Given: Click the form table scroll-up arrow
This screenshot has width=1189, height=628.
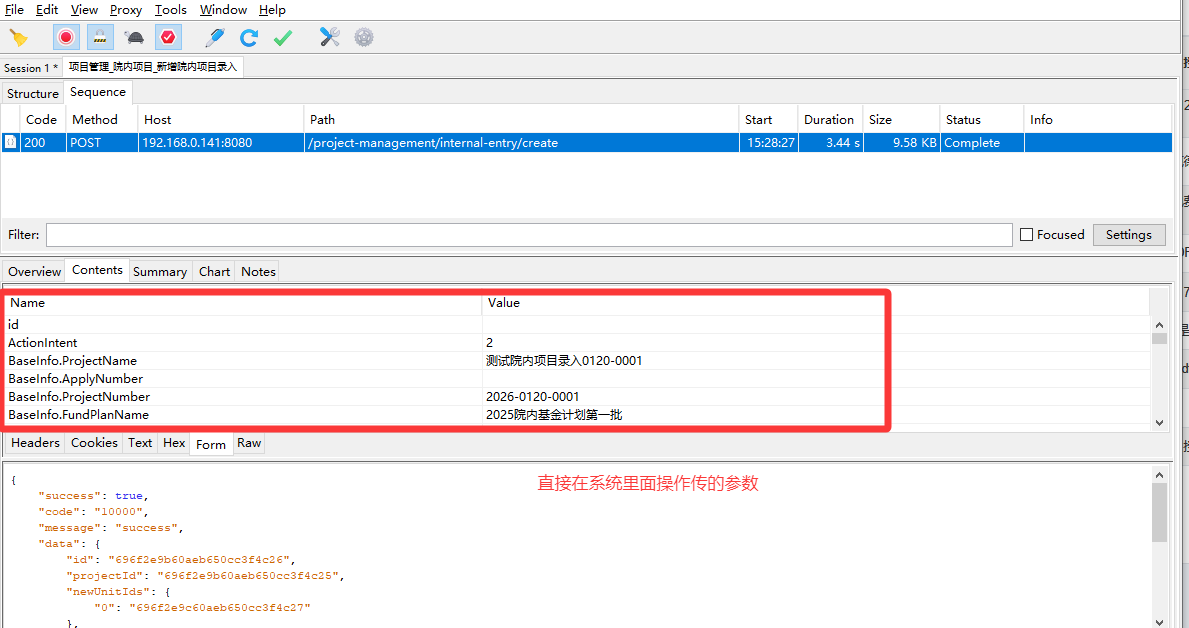Looking at the screenshot, I should 1159,325.
